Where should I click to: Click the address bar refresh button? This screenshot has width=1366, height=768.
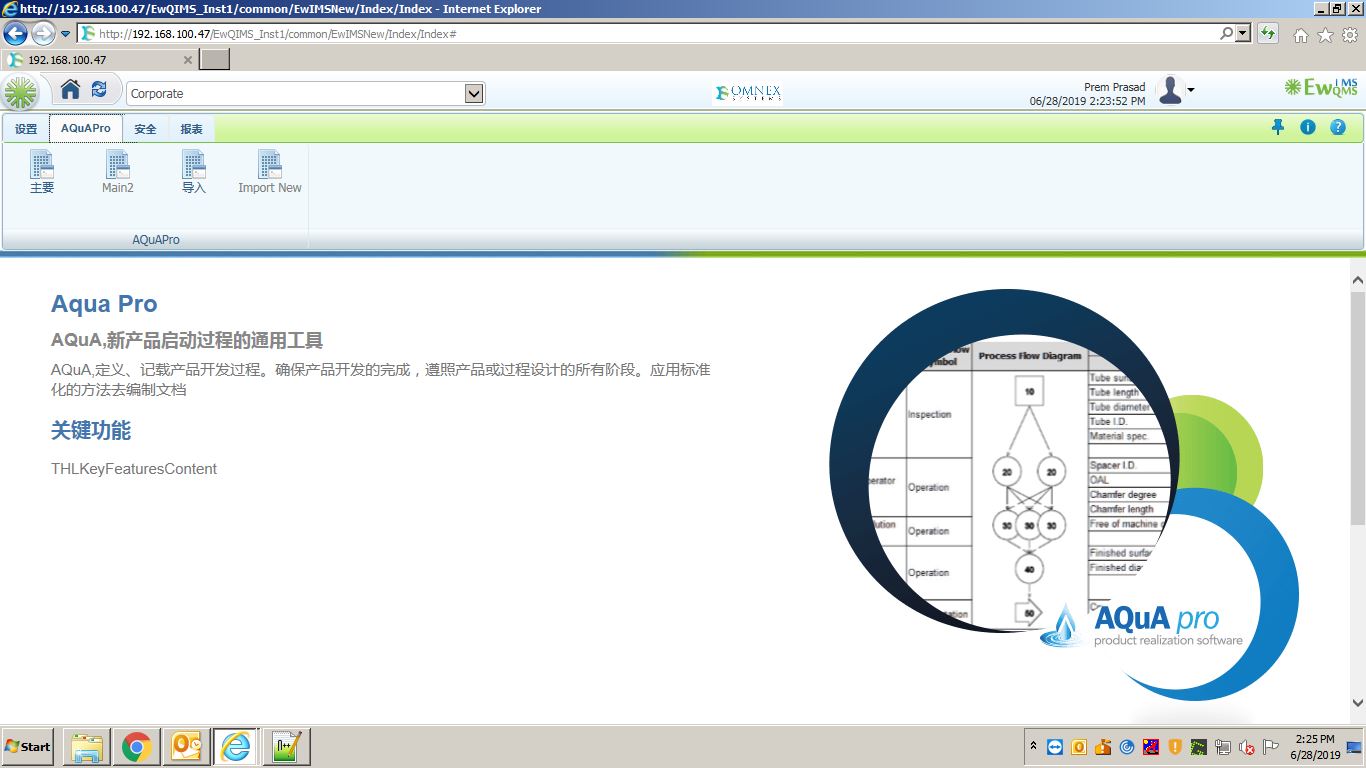coord(1268,33)
